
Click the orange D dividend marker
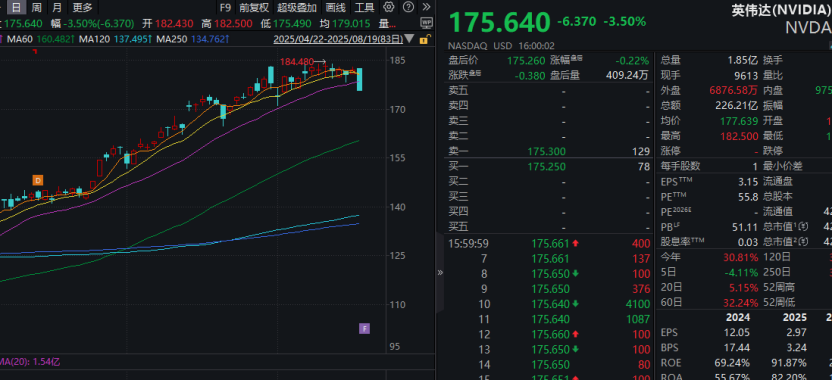click(x=38, y=180)
